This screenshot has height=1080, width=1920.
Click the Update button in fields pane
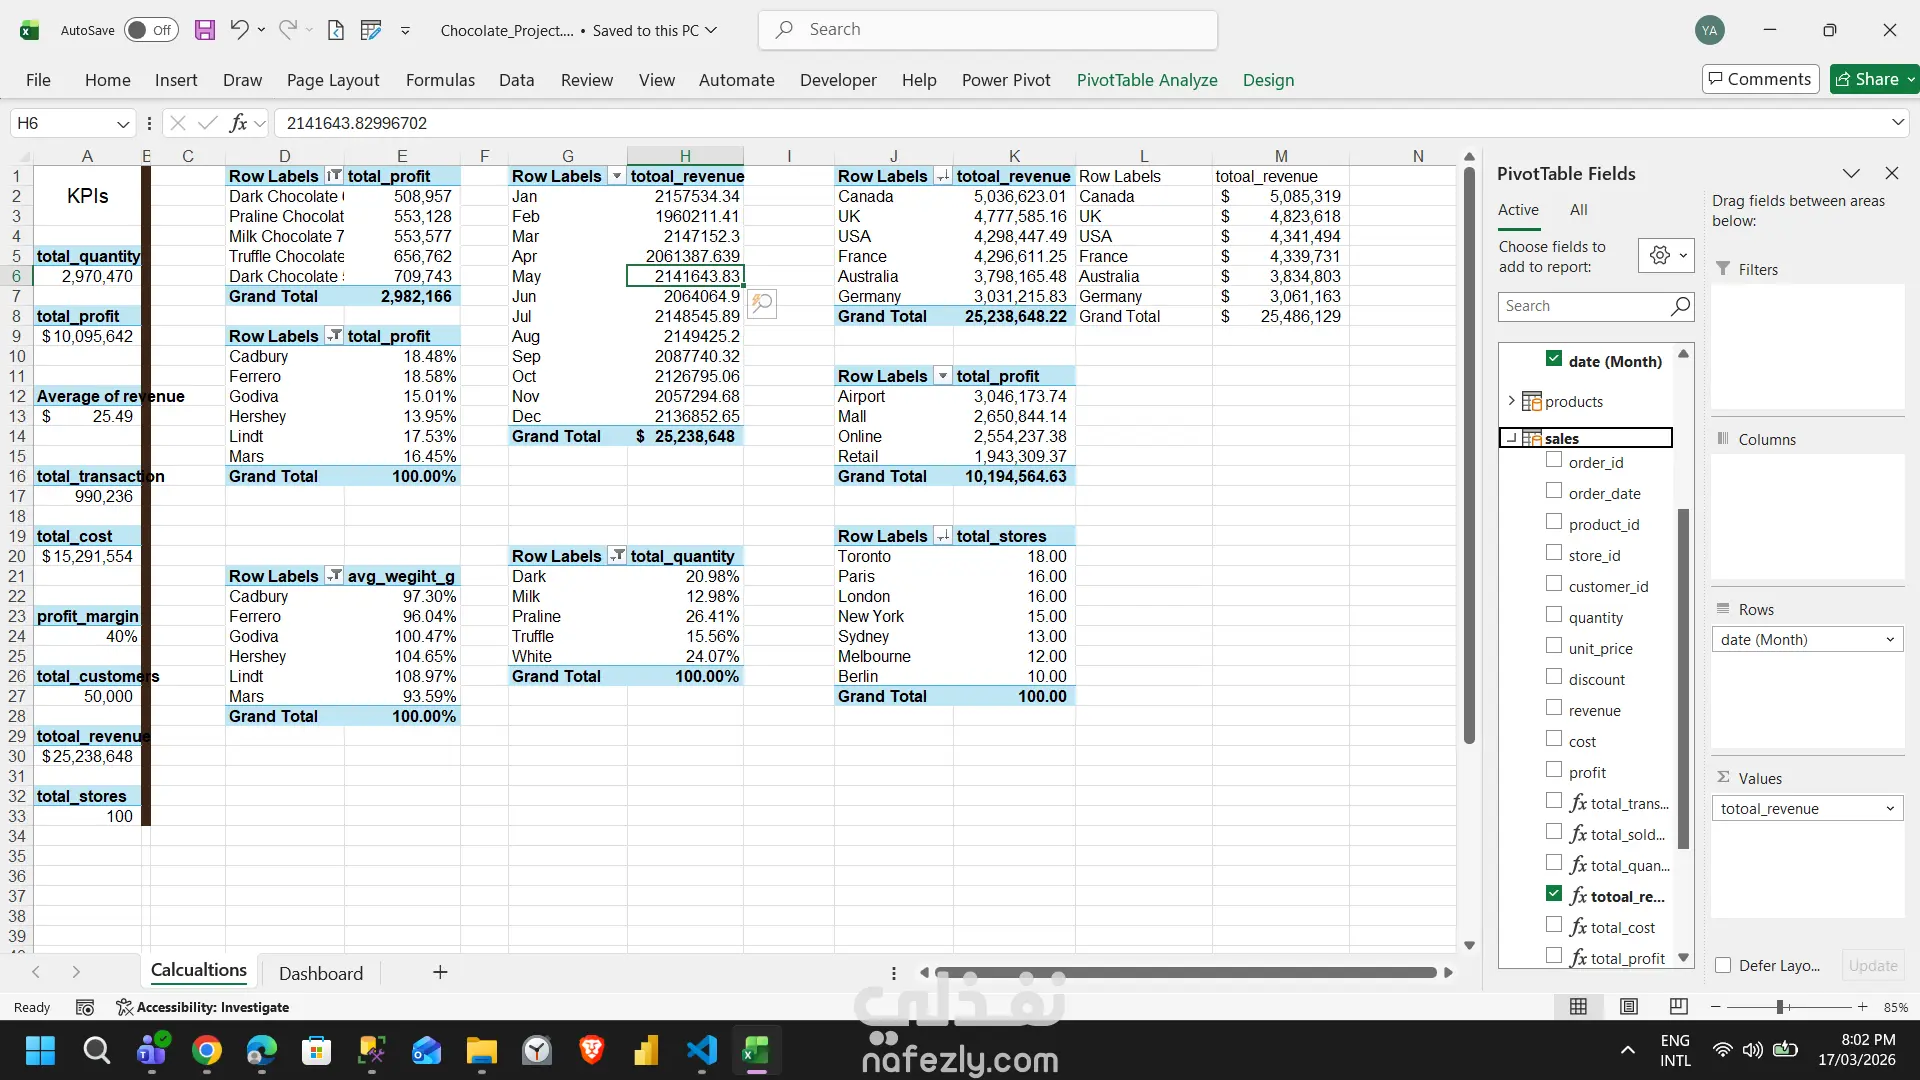pyautogui.click(x=1873, y=965)
